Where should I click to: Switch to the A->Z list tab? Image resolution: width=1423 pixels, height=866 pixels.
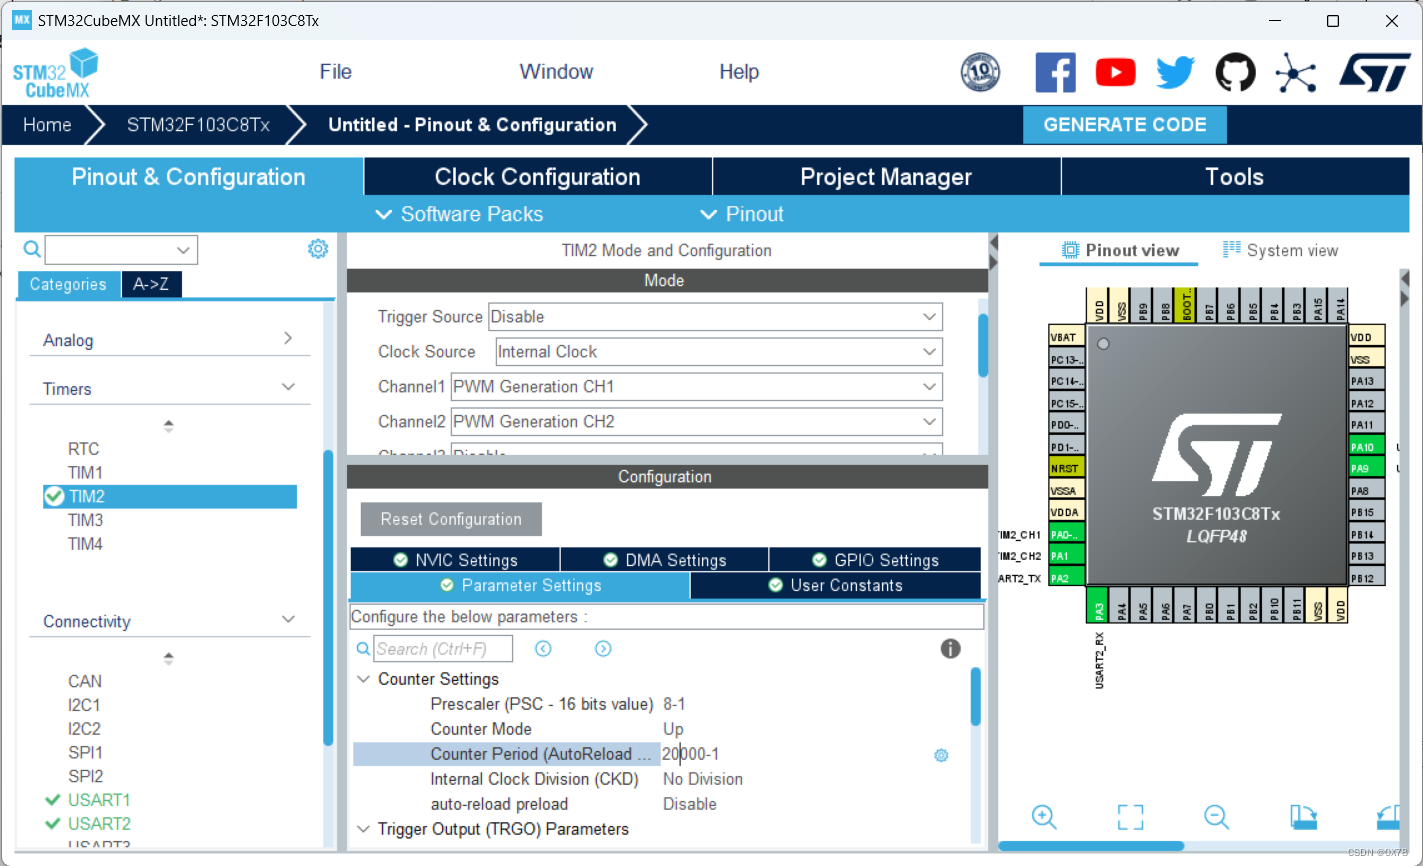pos(151,285)
